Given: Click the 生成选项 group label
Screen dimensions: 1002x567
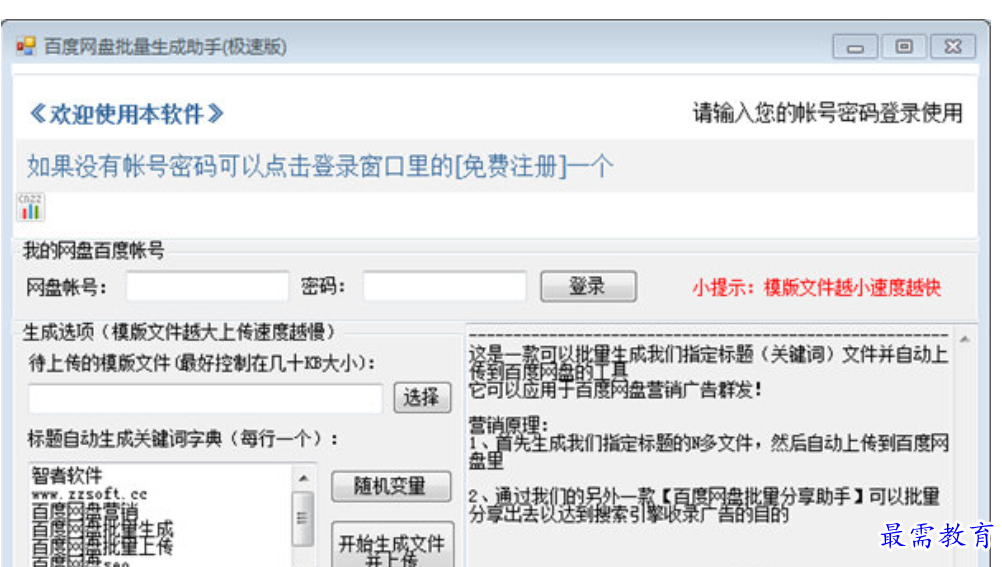Looking at the screenshot, I should point(179,332).
